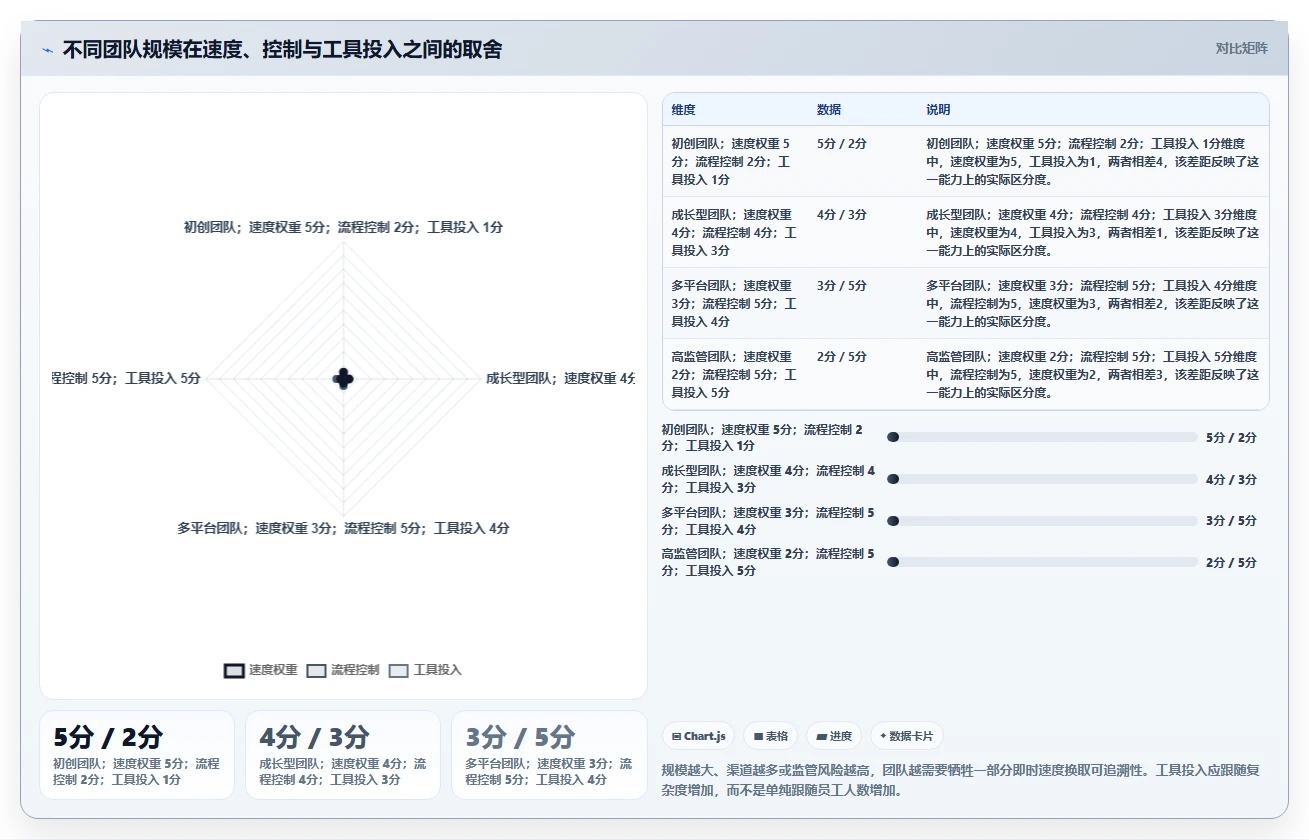Click the 维度 table column header
The image size is (1309, 840).
pos(684,110)
